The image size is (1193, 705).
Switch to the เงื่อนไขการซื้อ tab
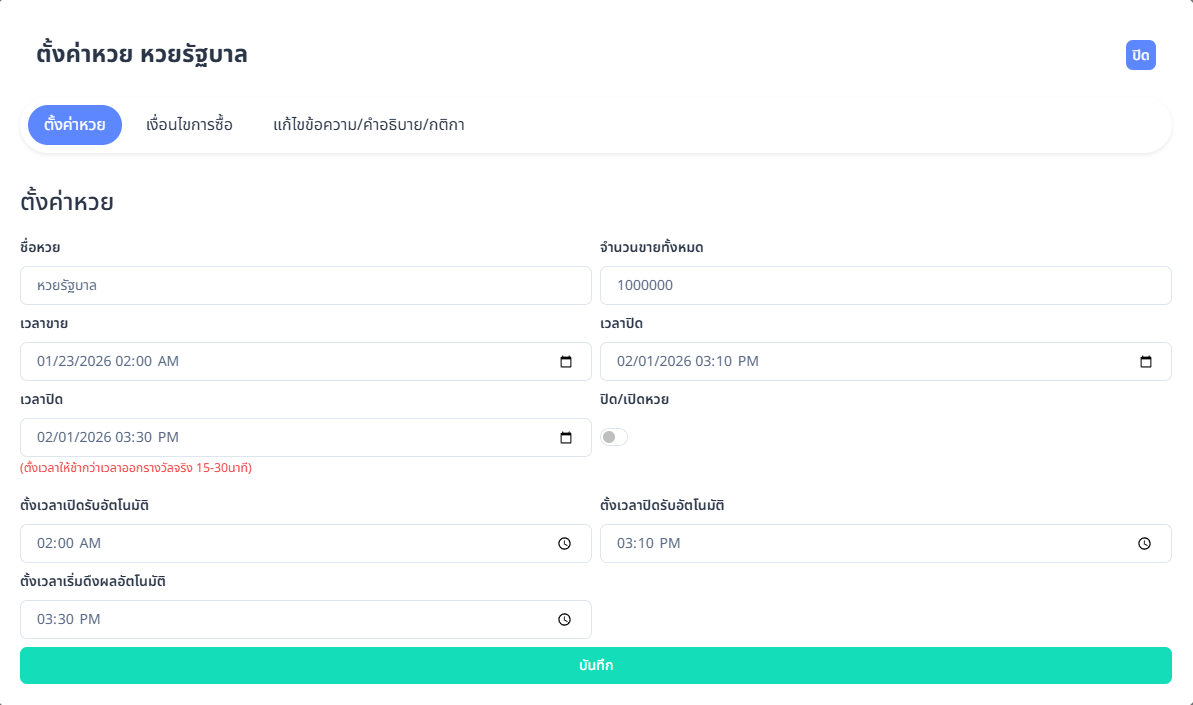point(189,125)
